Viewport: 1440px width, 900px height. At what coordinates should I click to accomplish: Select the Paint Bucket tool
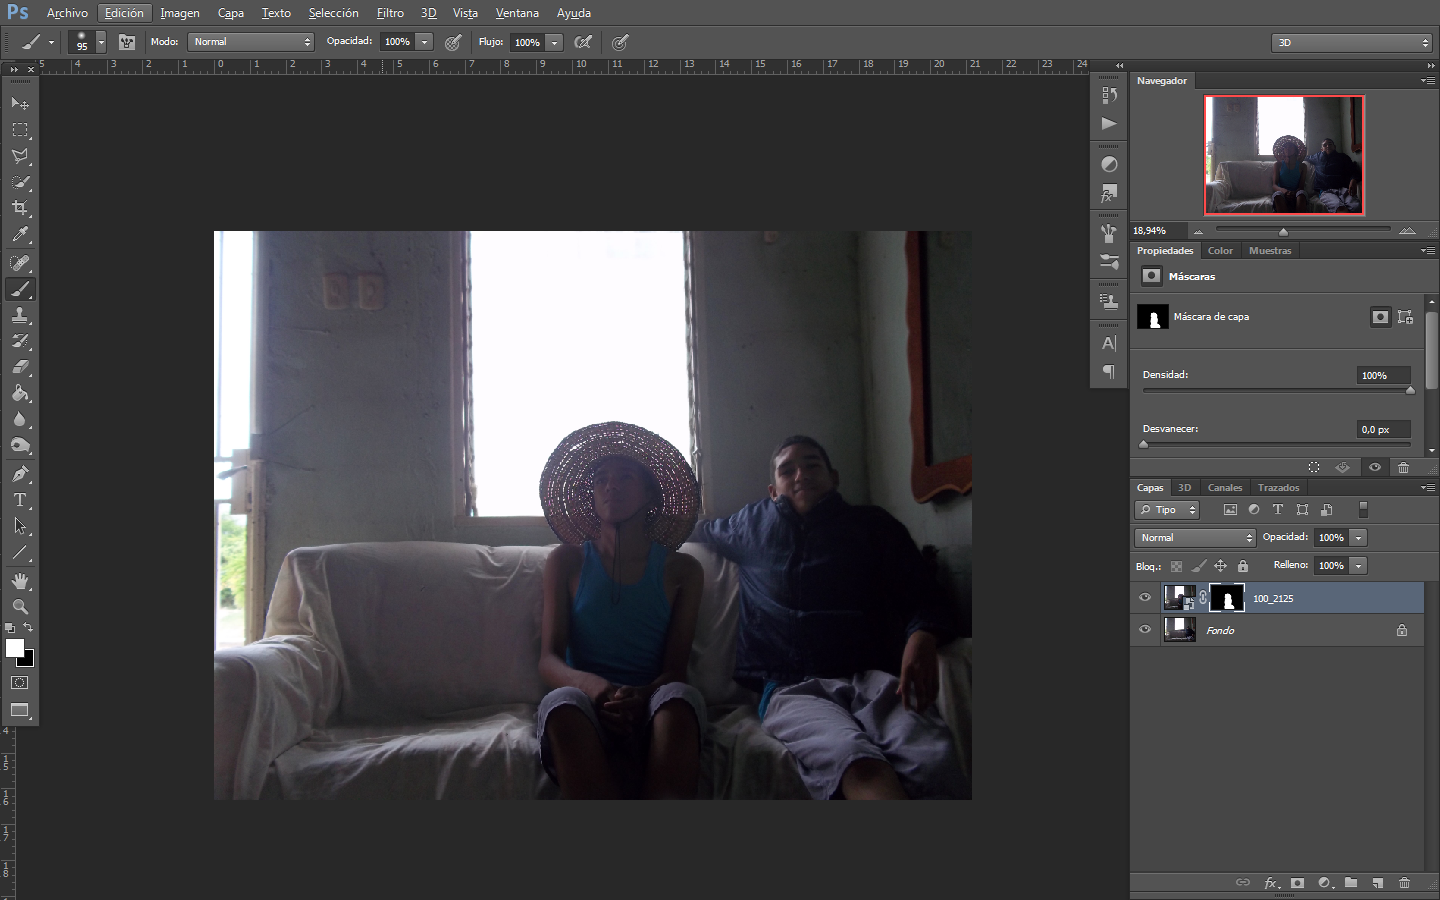[20, 393]
